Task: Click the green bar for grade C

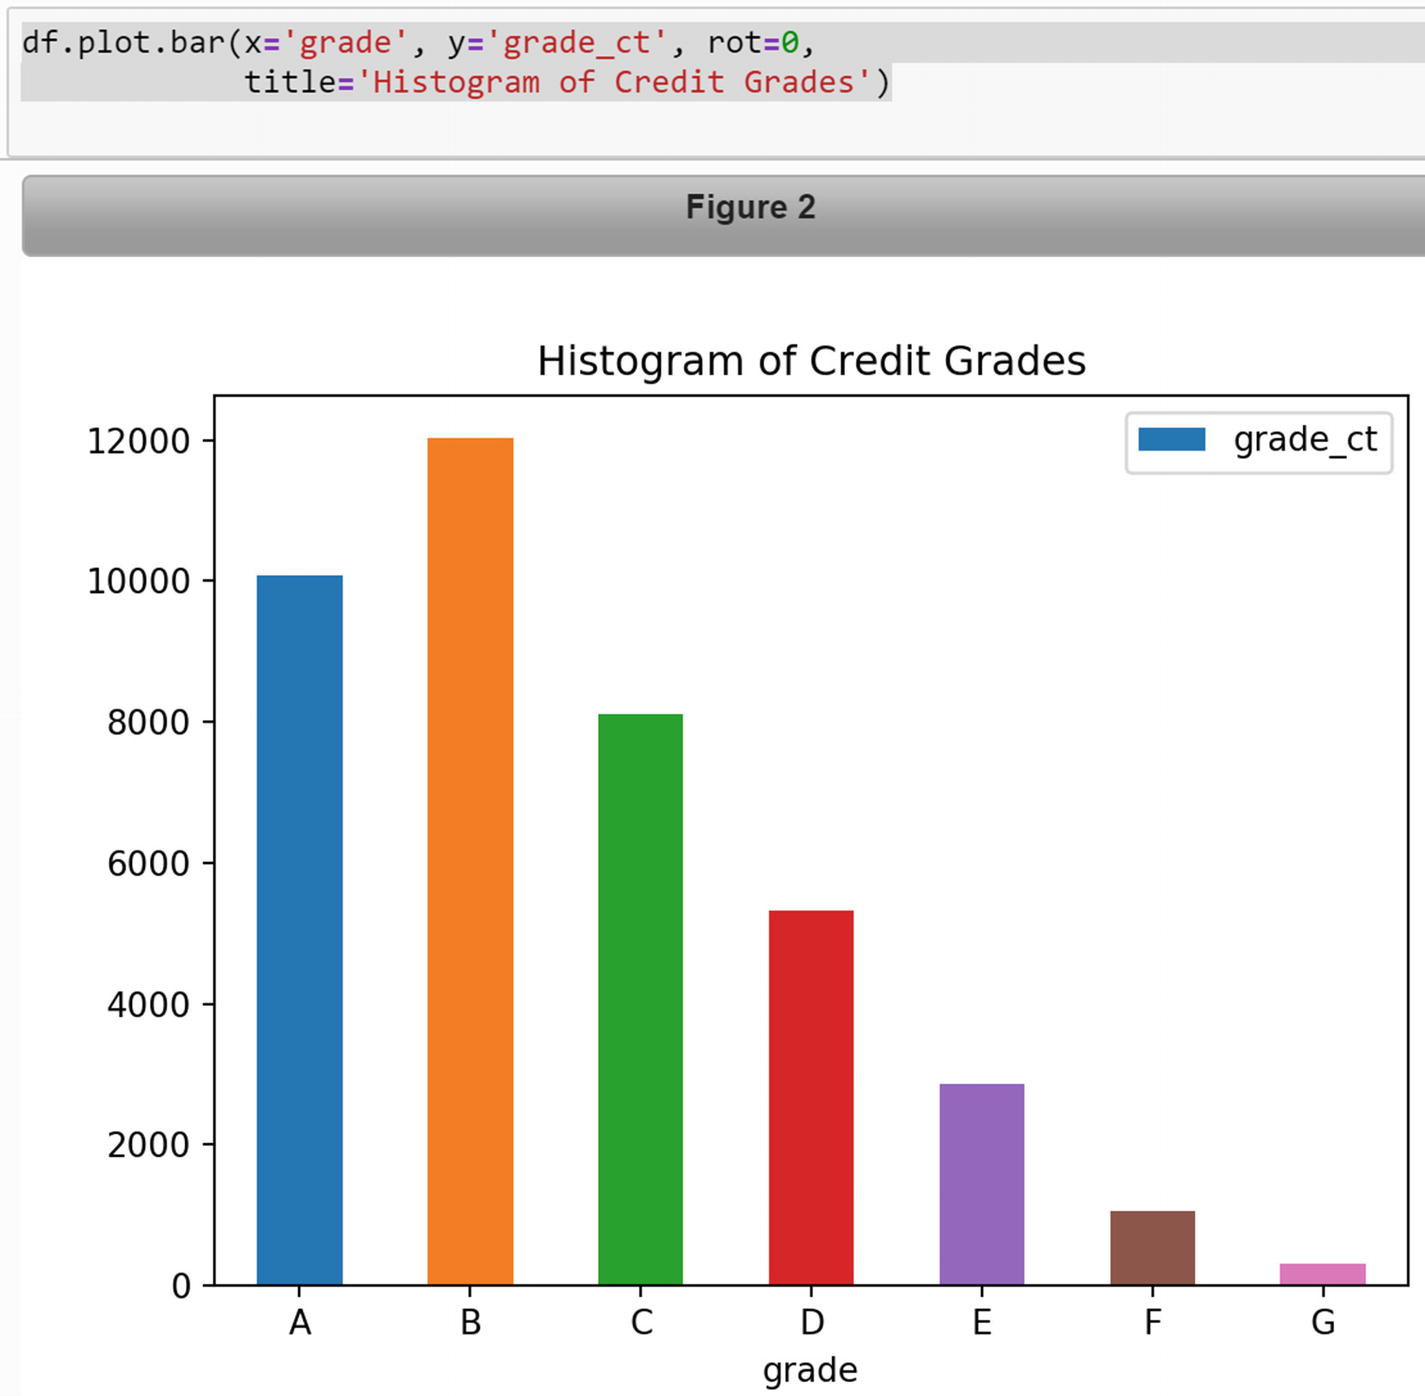Action: pos(640,999)
